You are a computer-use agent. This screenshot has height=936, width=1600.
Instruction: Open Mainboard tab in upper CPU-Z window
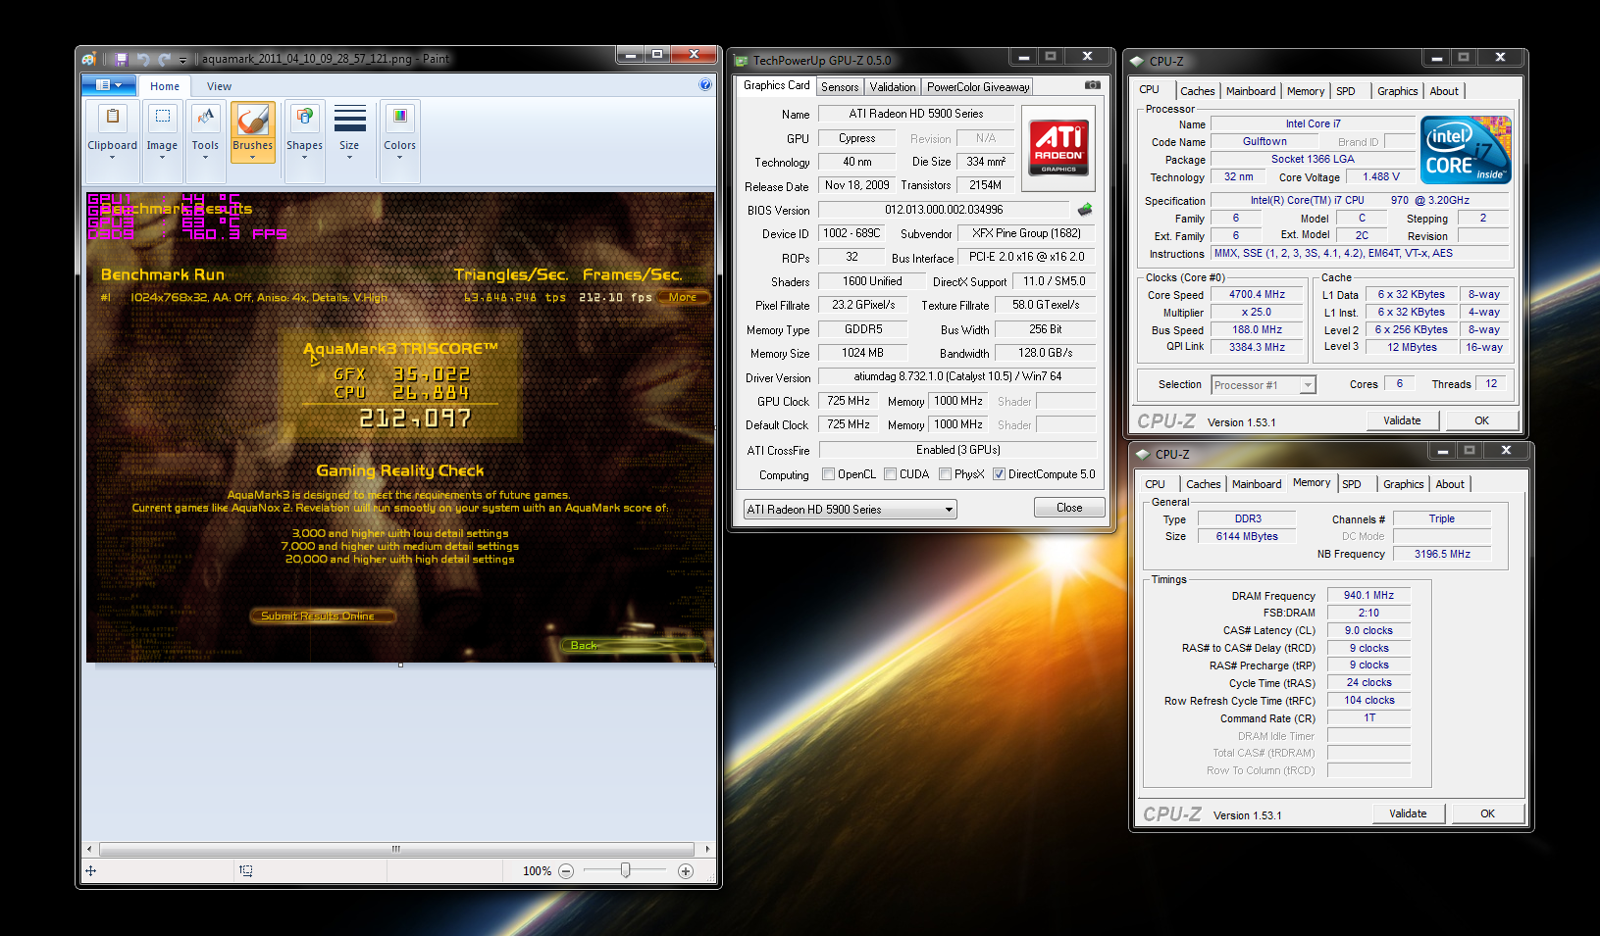point(1251,91)
